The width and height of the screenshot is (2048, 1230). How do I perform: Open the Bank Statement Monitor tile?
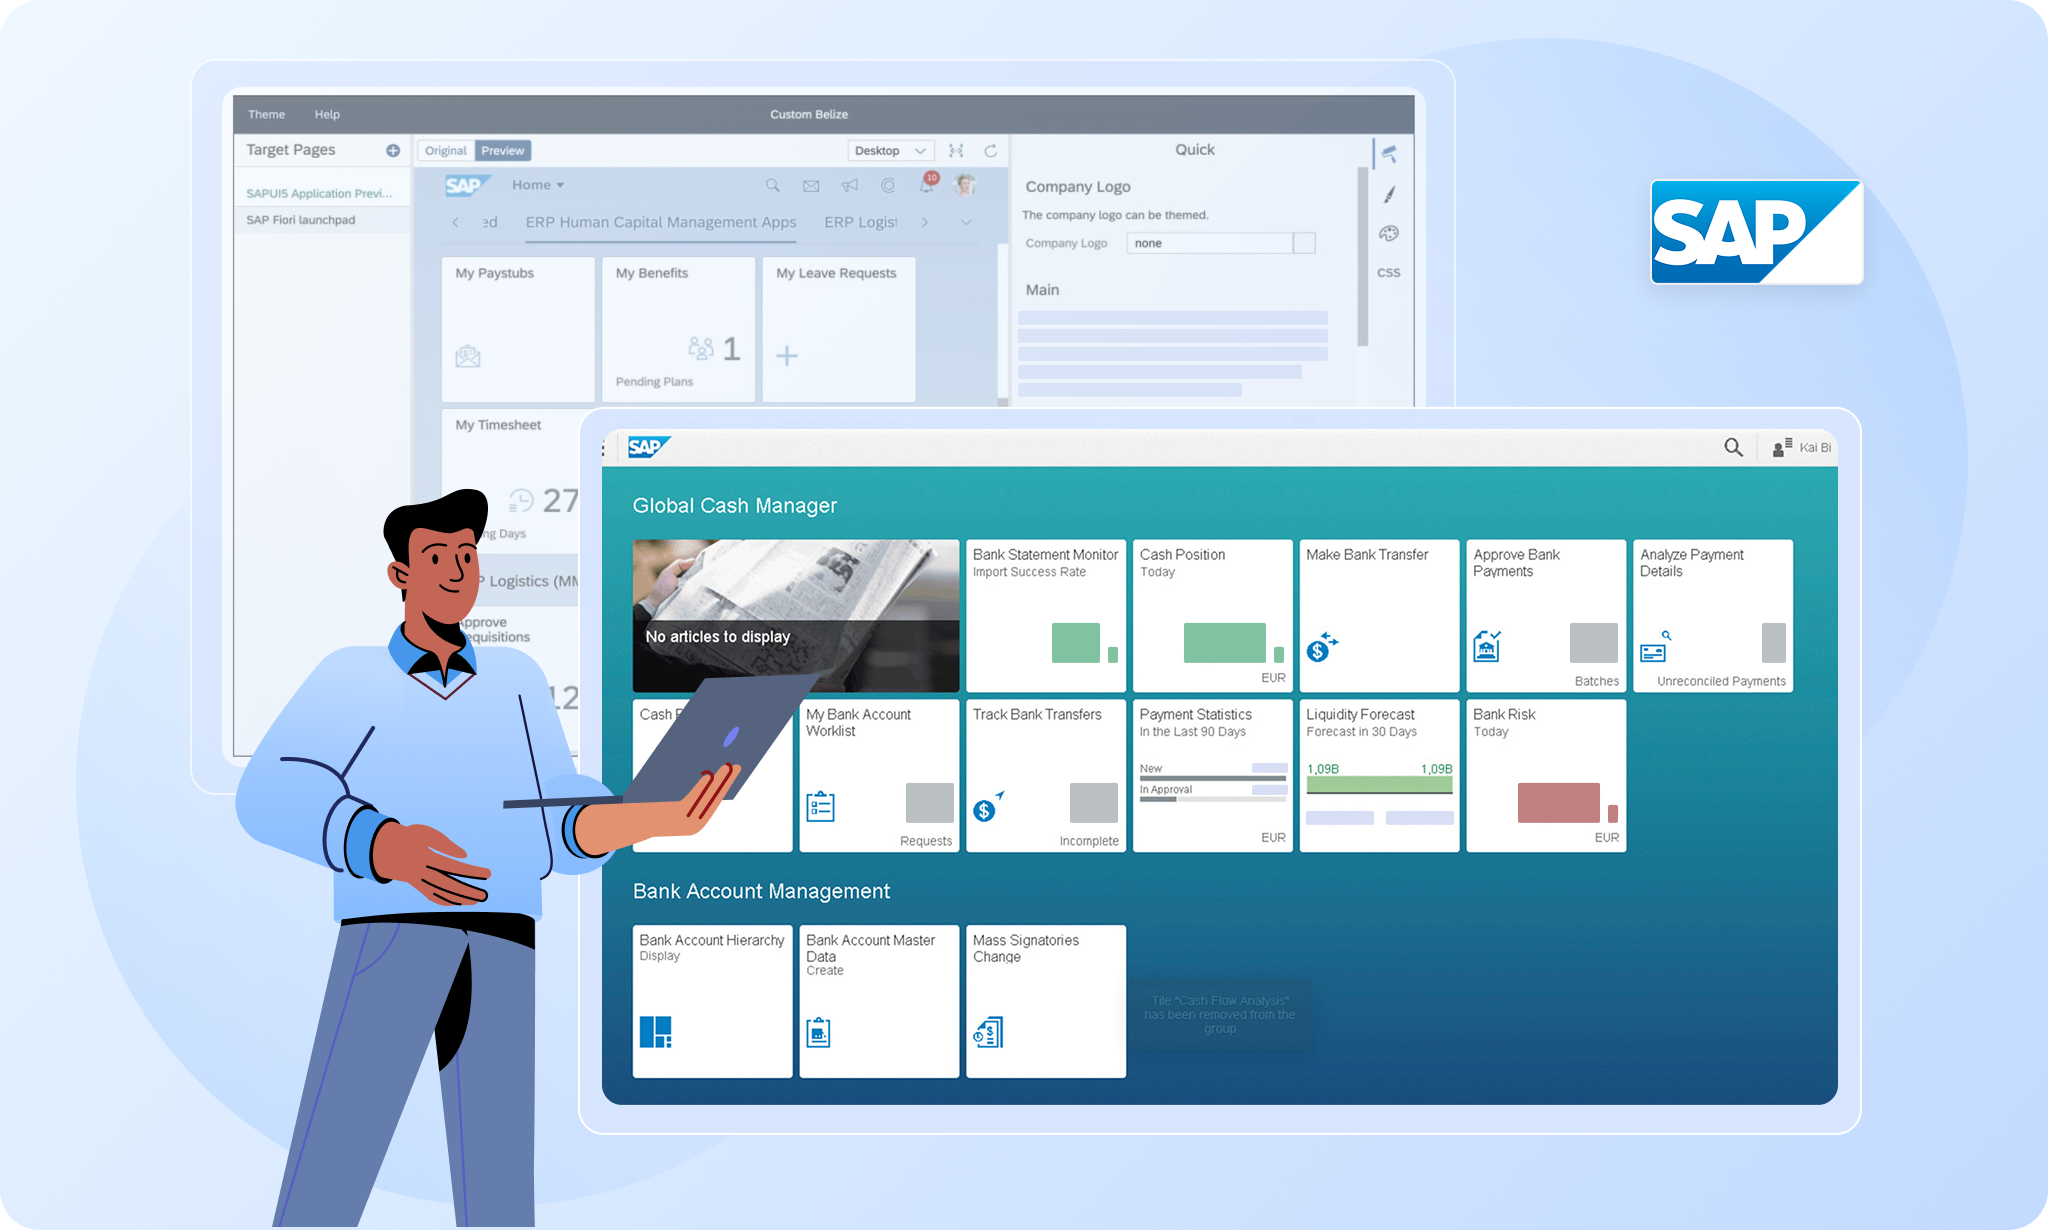[x=1046, y=616]
